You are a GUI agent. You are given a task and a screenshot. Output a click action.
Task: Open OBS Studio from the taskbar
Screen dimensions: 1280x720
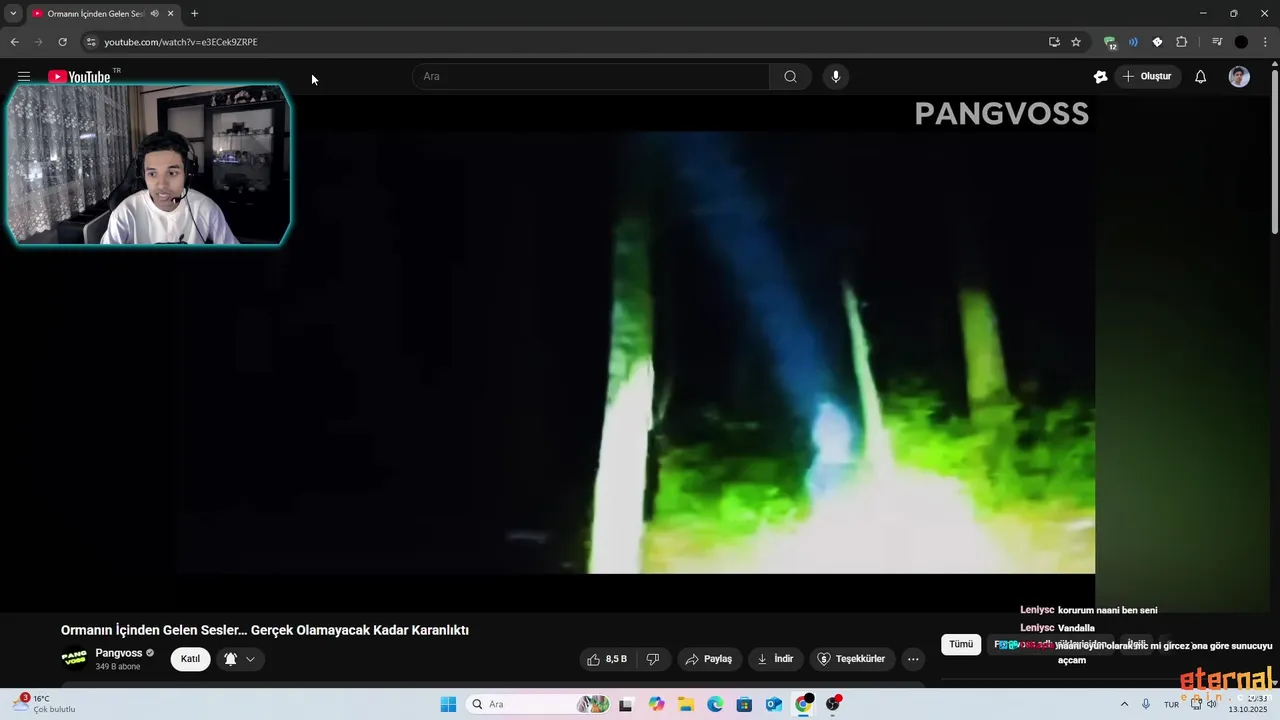pyautogui.click(x=833, y=704)
